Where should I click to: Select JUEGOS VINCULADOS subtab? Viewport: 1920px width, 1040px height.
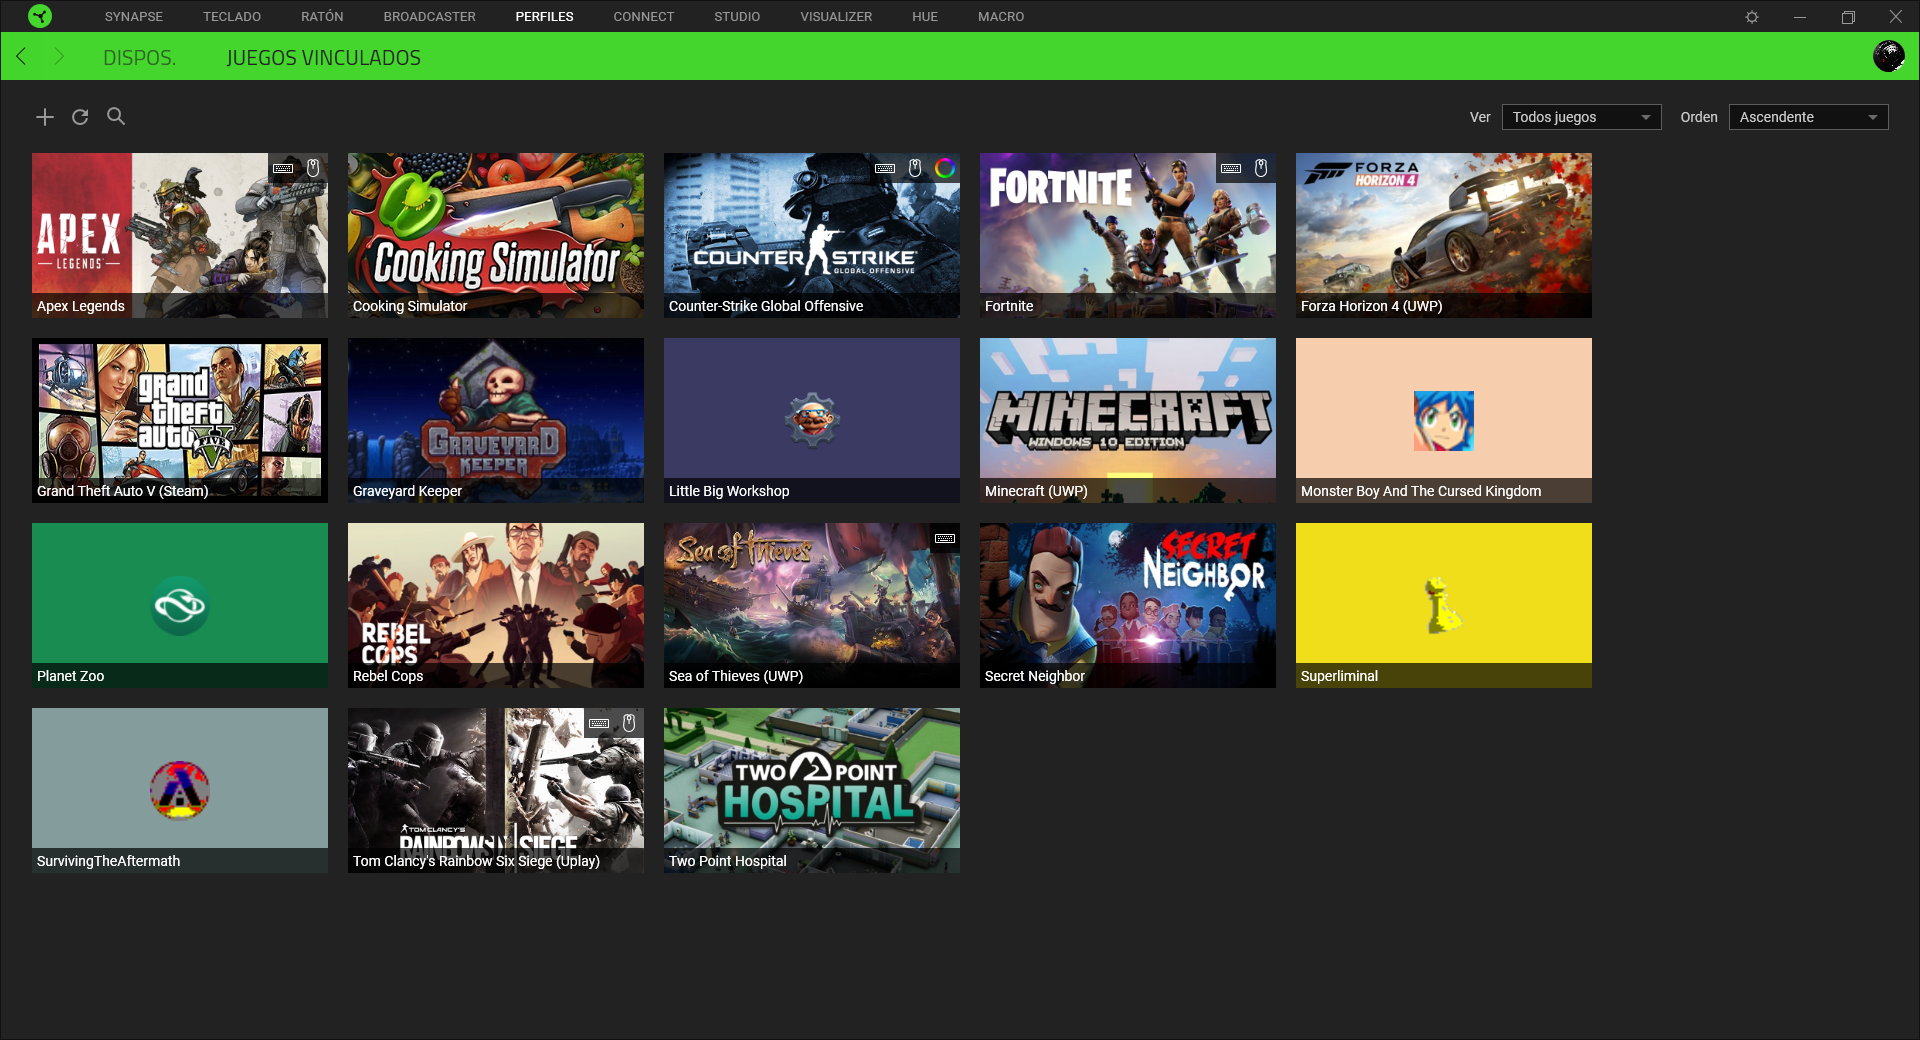click(x=324, y=58)
